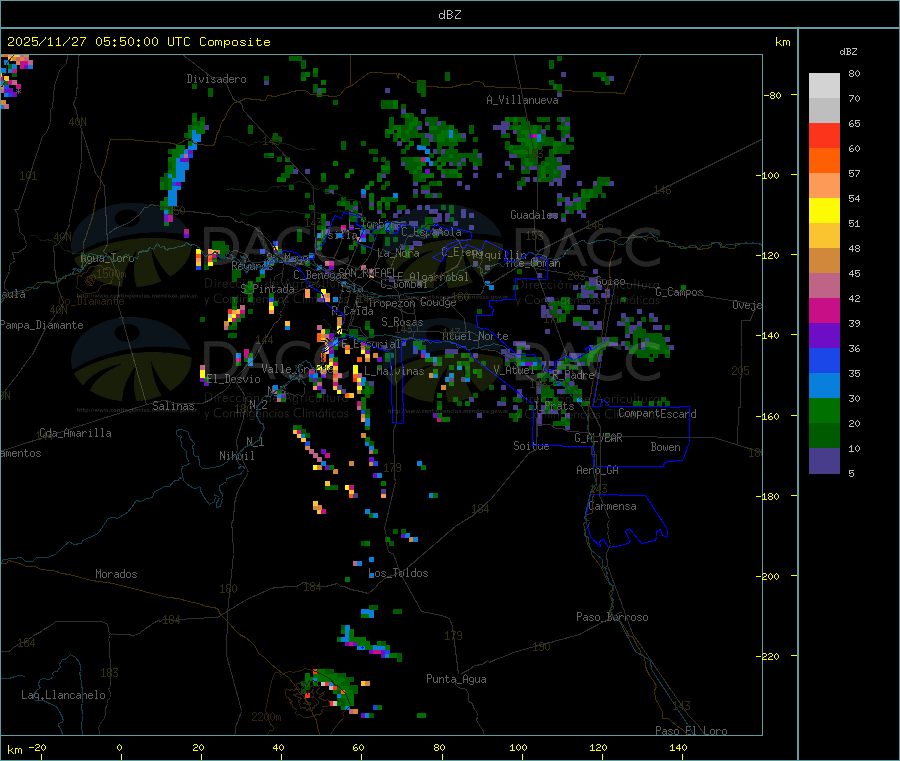
Task: Click the Soitue map label
Action: pyautogui.click(x=531, y=446)
